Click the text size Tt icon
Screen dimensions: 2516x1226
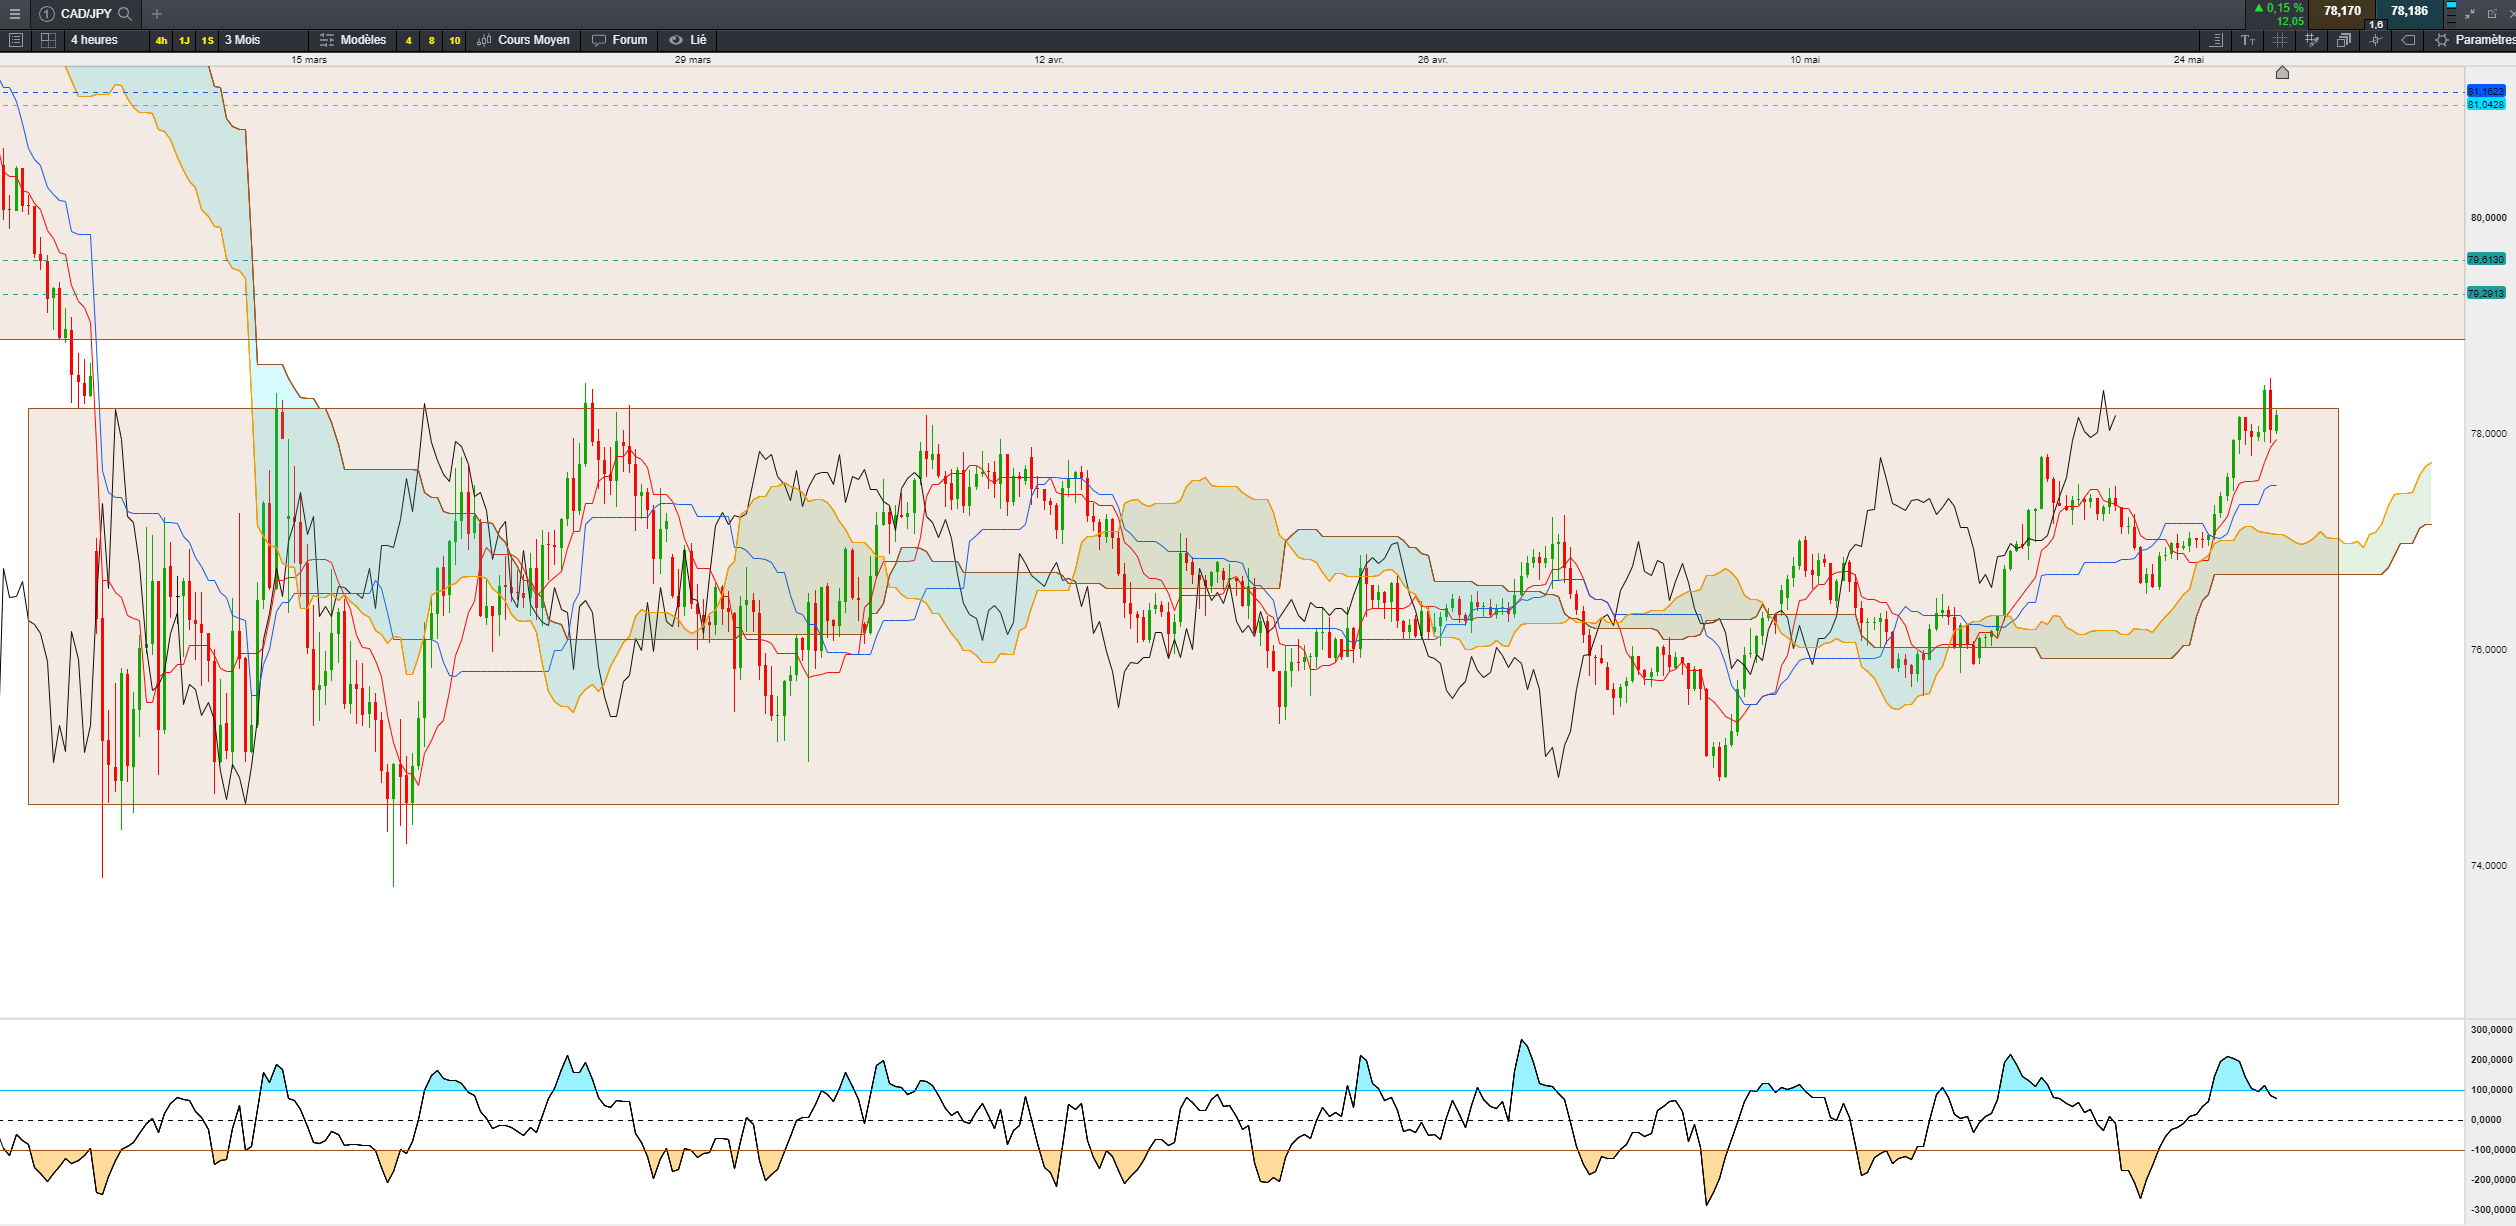point(2248,40)
